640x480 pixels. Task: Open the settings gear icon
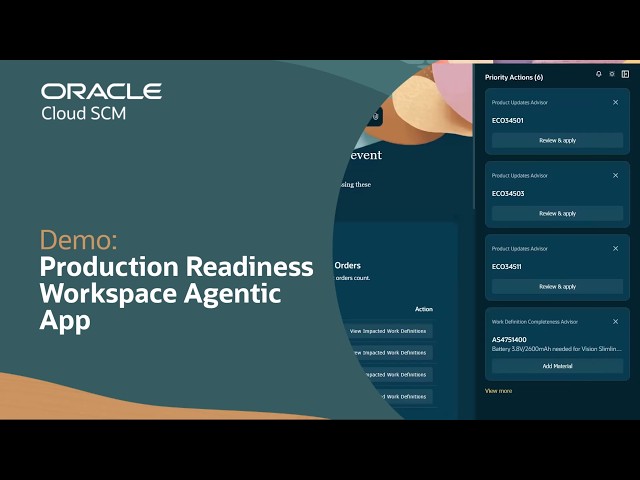[611, 74]
